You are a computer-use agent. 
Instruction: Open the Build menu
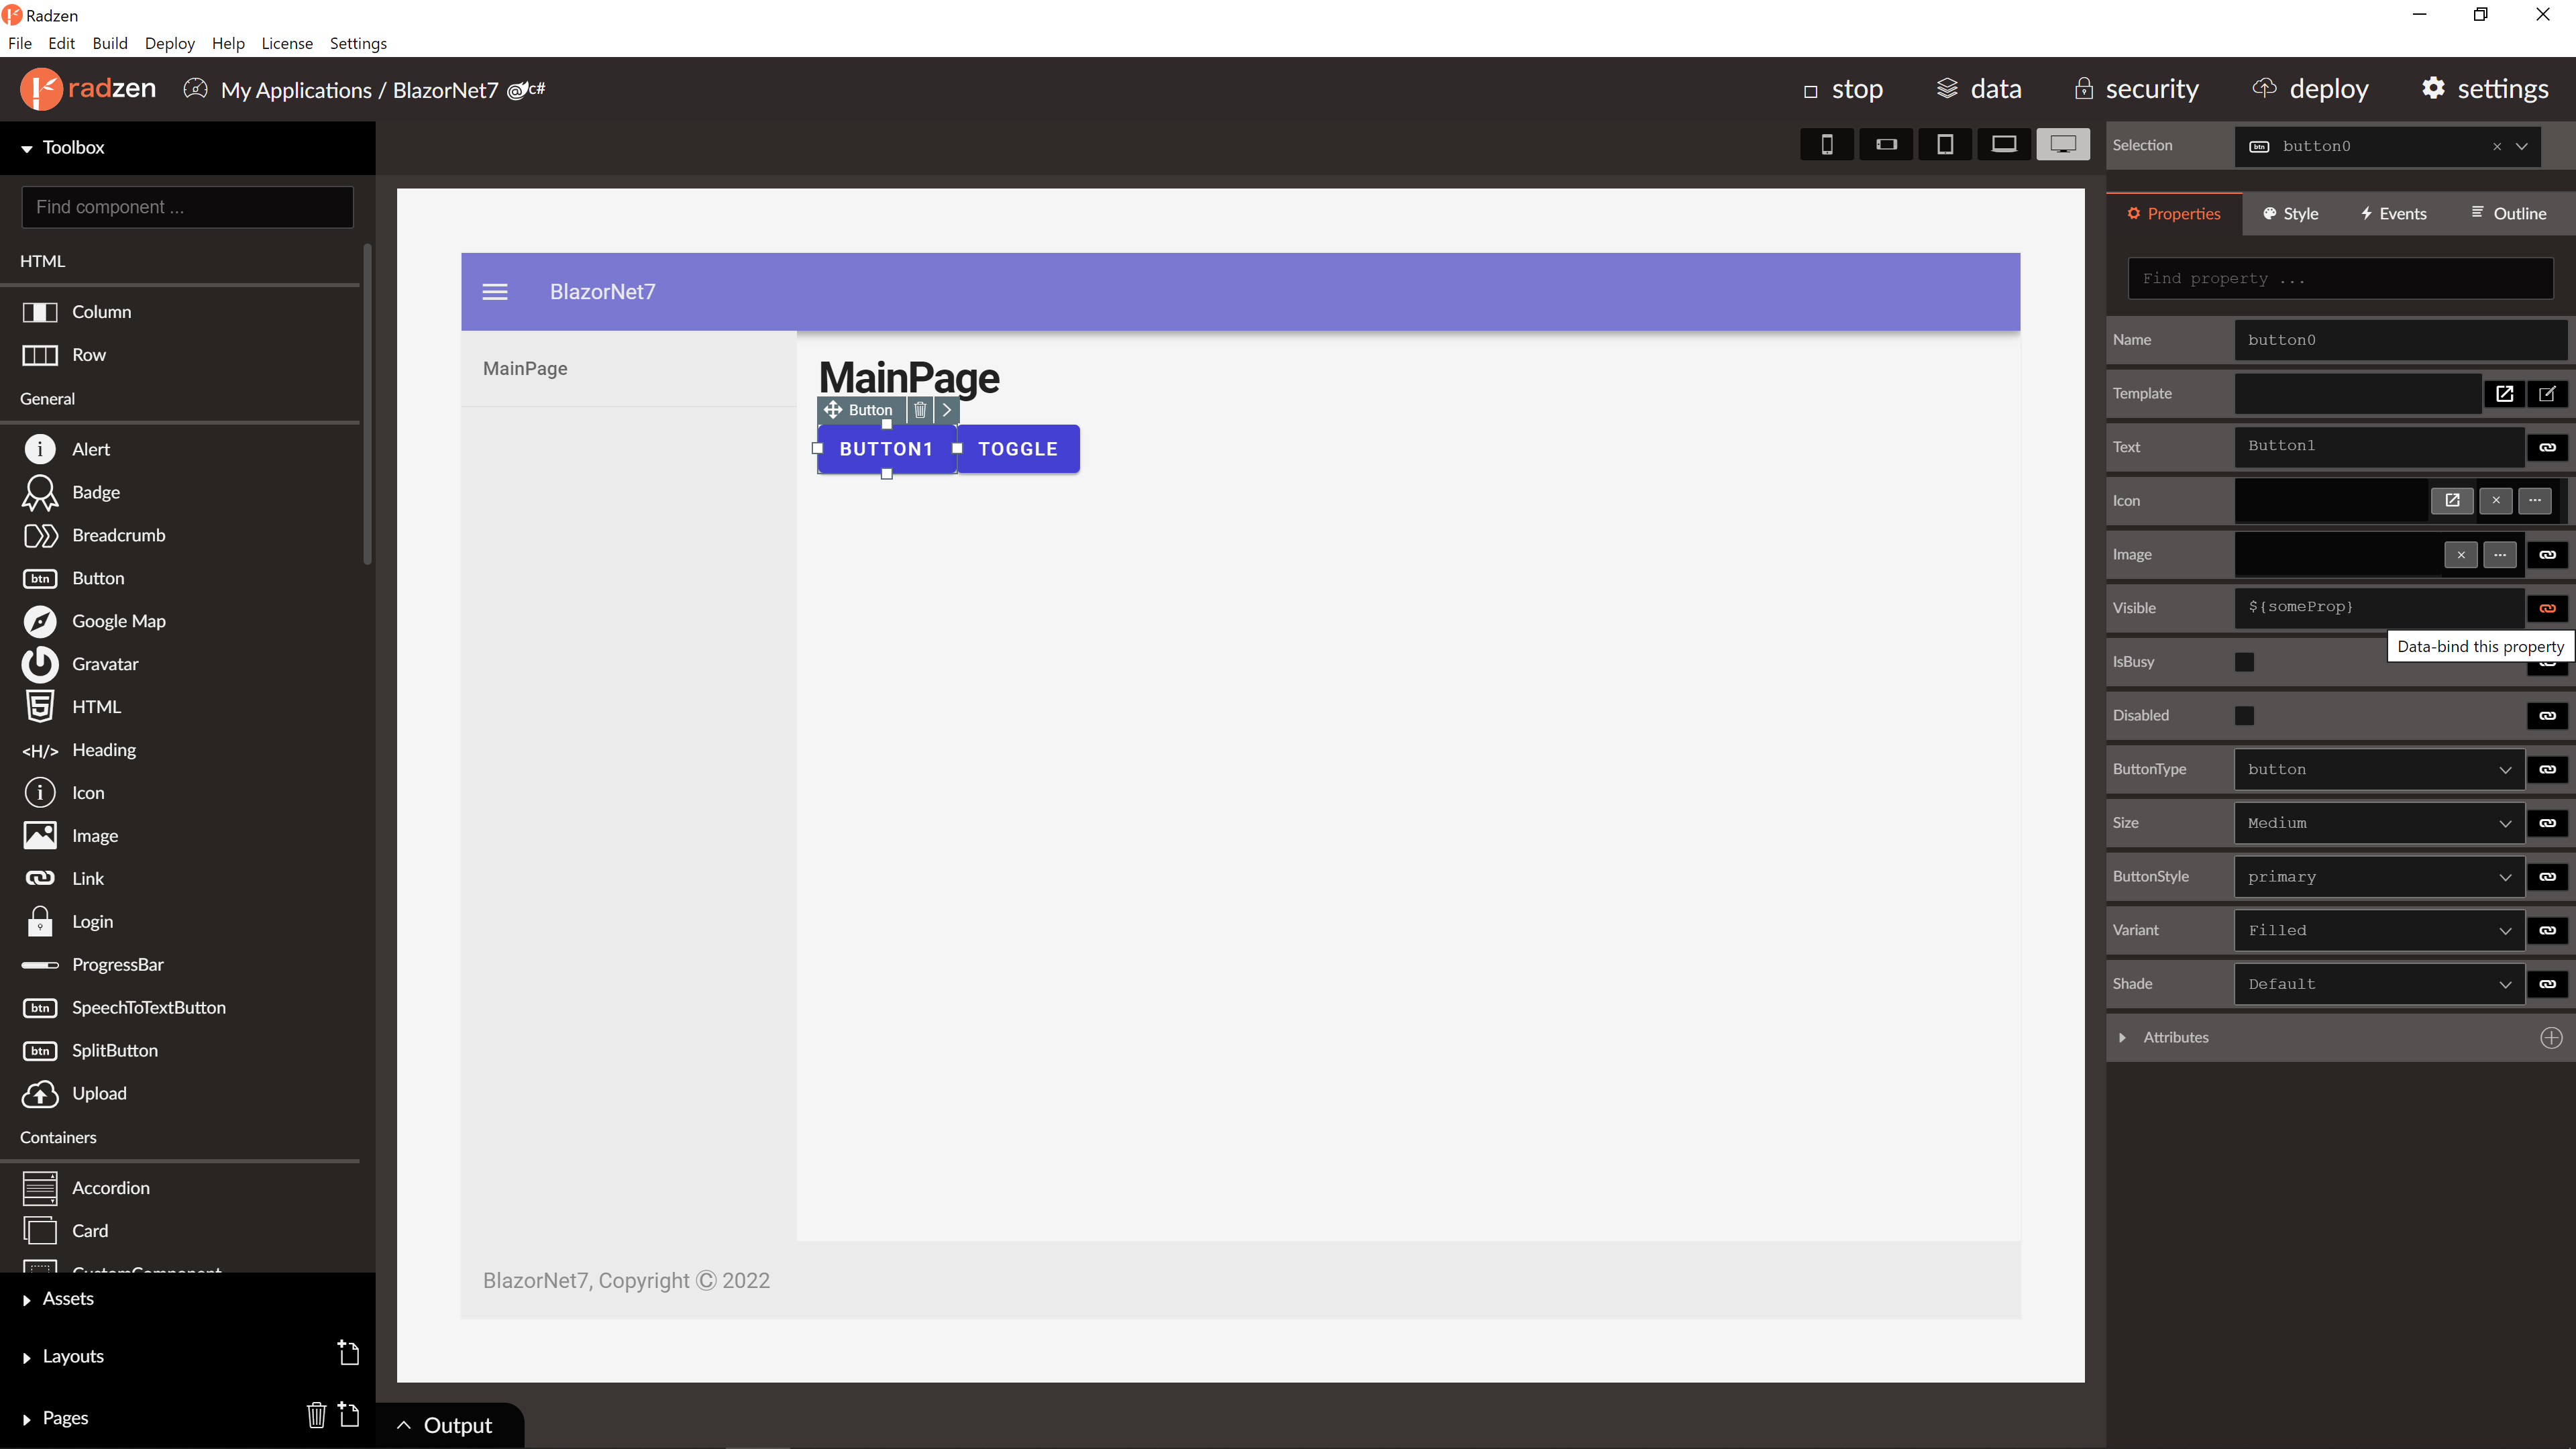110,43
